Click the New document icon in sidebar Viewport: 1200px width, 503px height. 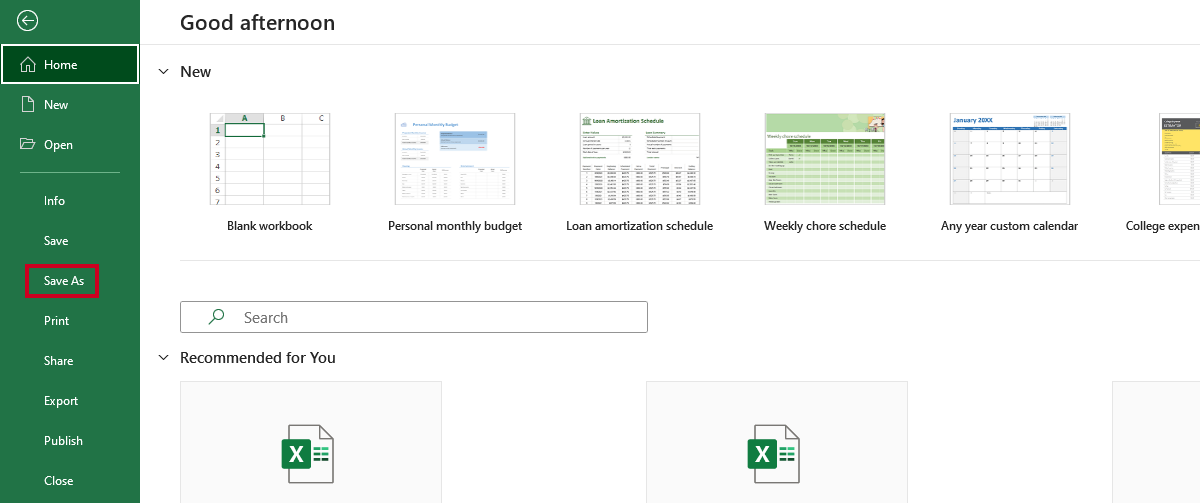(28, 104)
